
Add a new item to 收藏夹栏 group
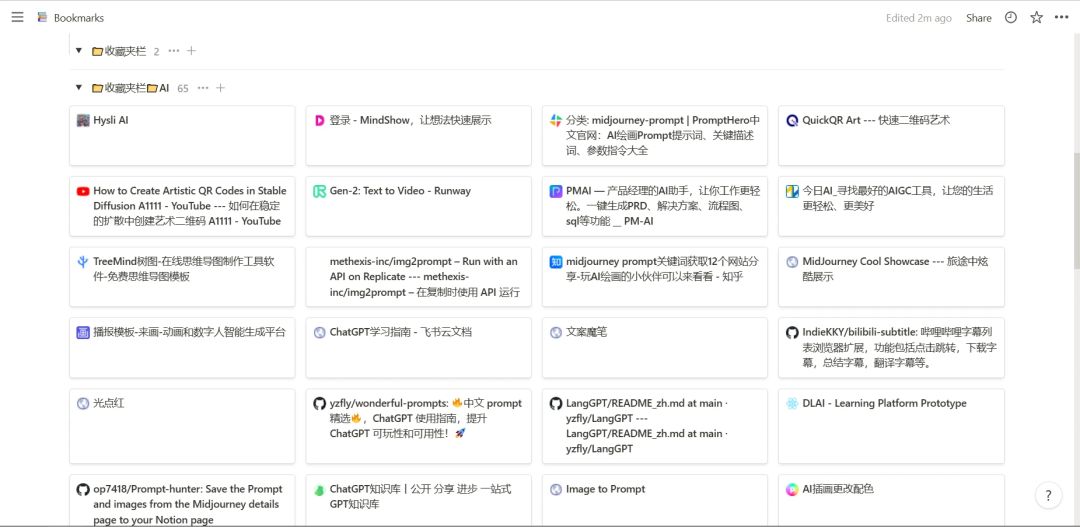(x=191, y=50)
